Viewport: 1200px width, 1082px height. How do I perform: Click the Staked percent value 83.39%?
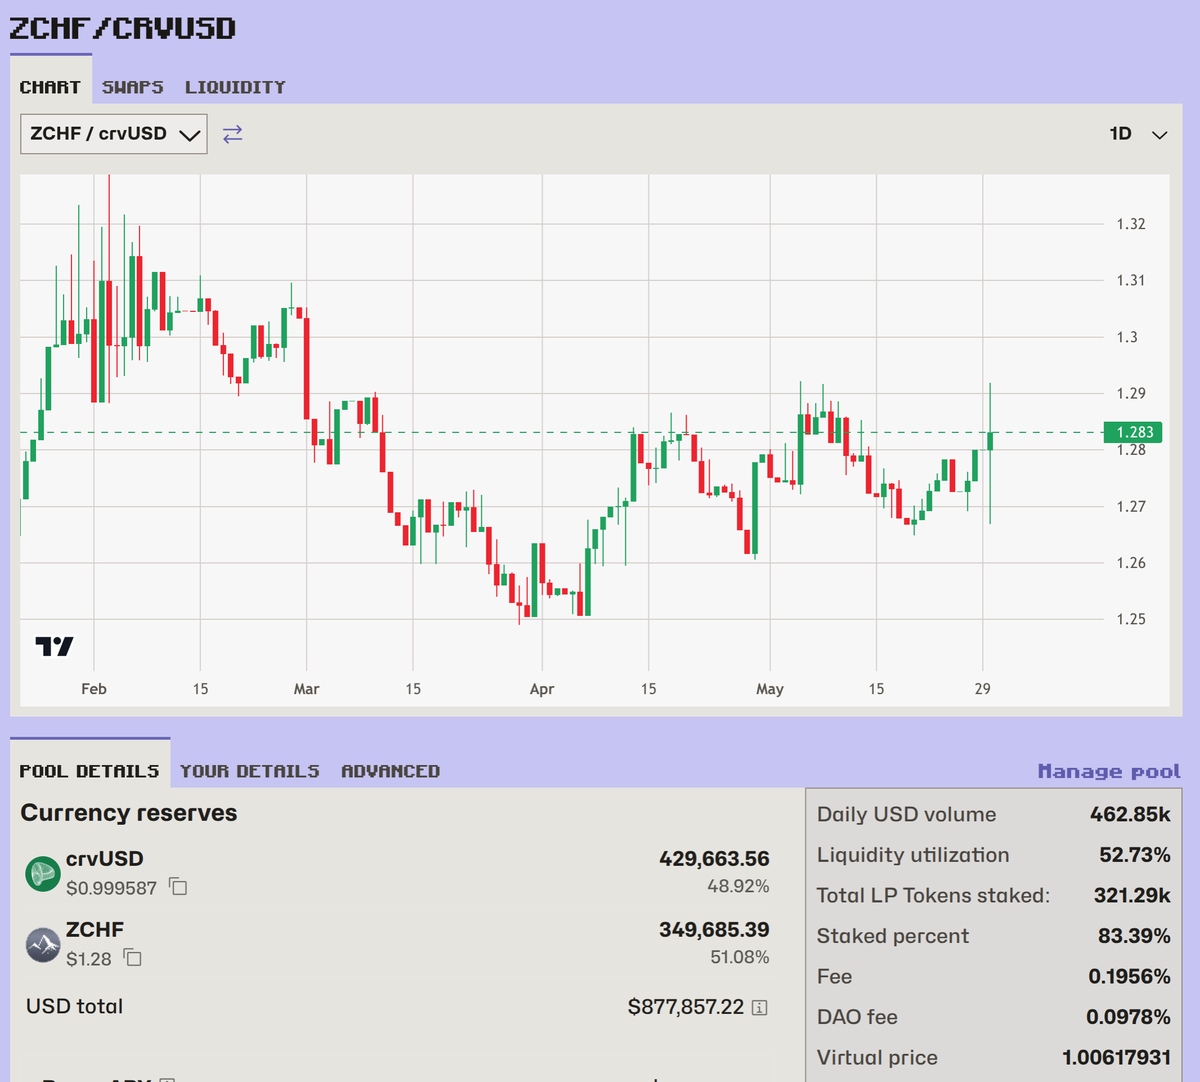click(1134, 936)
